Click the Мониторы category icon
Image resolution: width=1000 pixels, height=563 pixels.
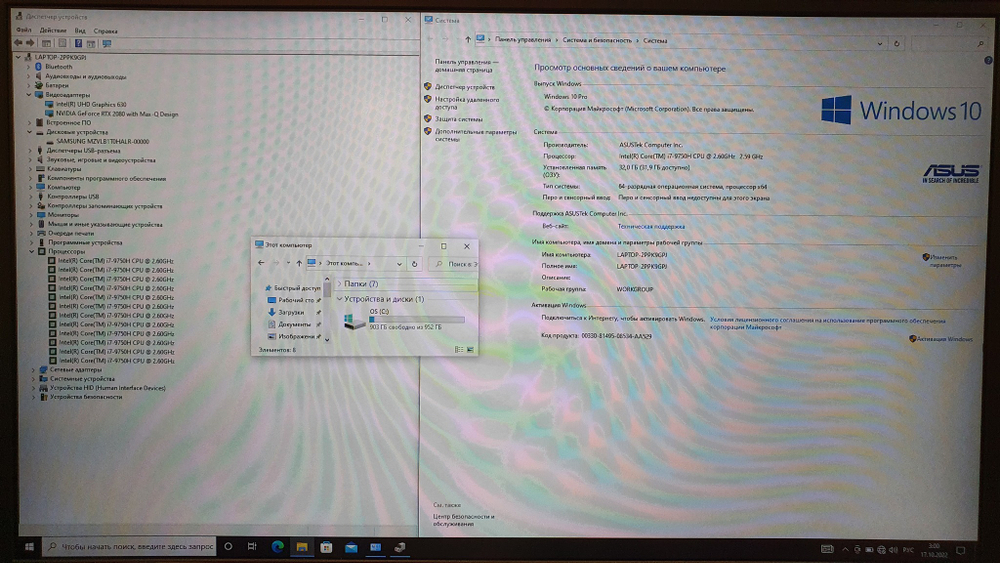click(x=41, y=215)
